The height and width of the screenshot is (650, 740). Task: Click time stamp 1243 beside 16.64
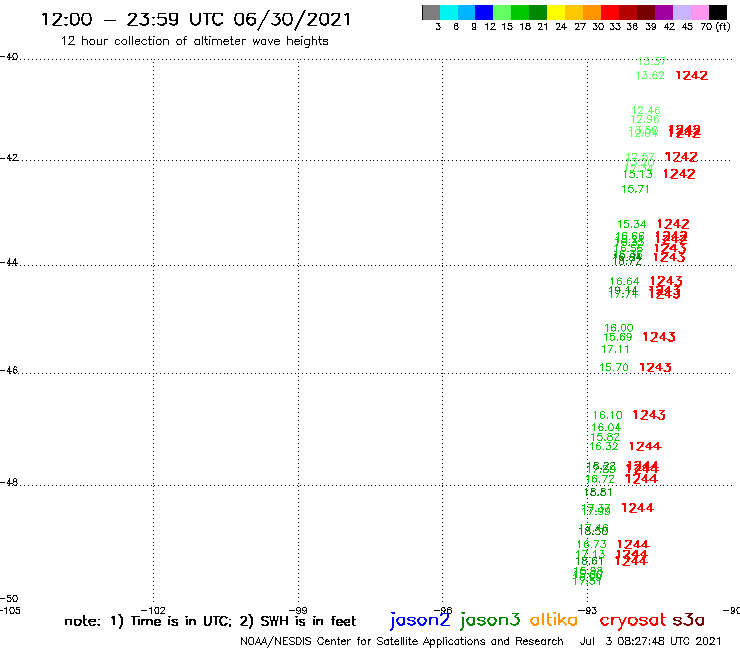tap(666, 281)
